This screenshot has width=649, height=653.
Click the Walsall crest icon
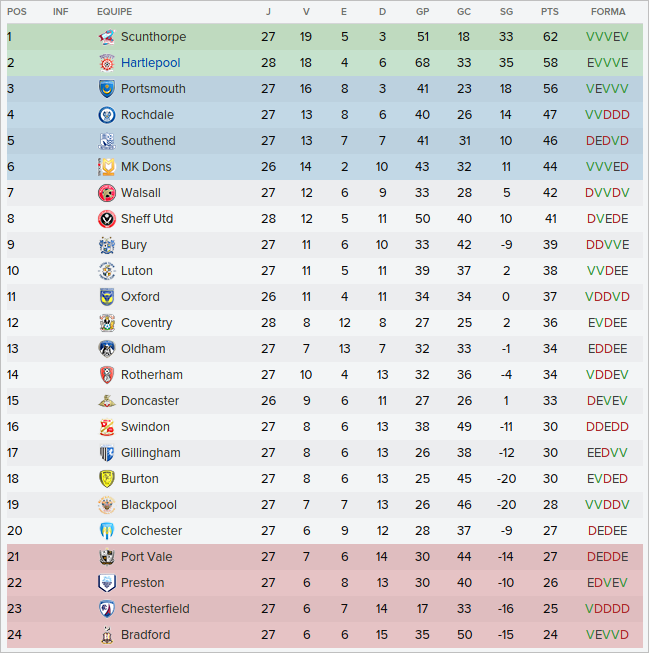pos(106,193)
